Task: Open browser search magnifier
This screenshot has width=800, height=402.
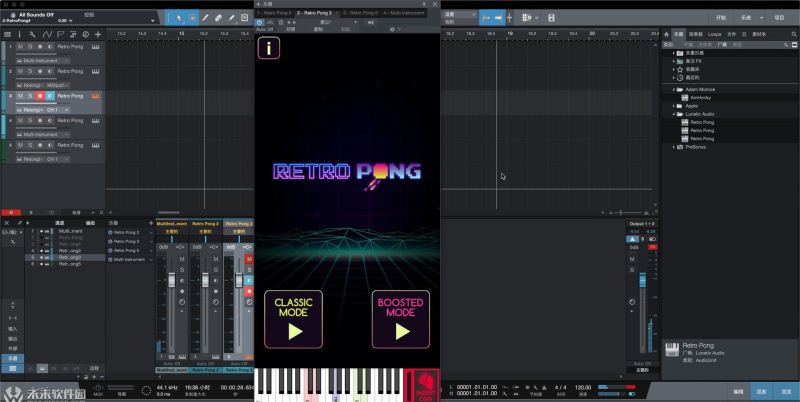Action: tap(794, 34)
